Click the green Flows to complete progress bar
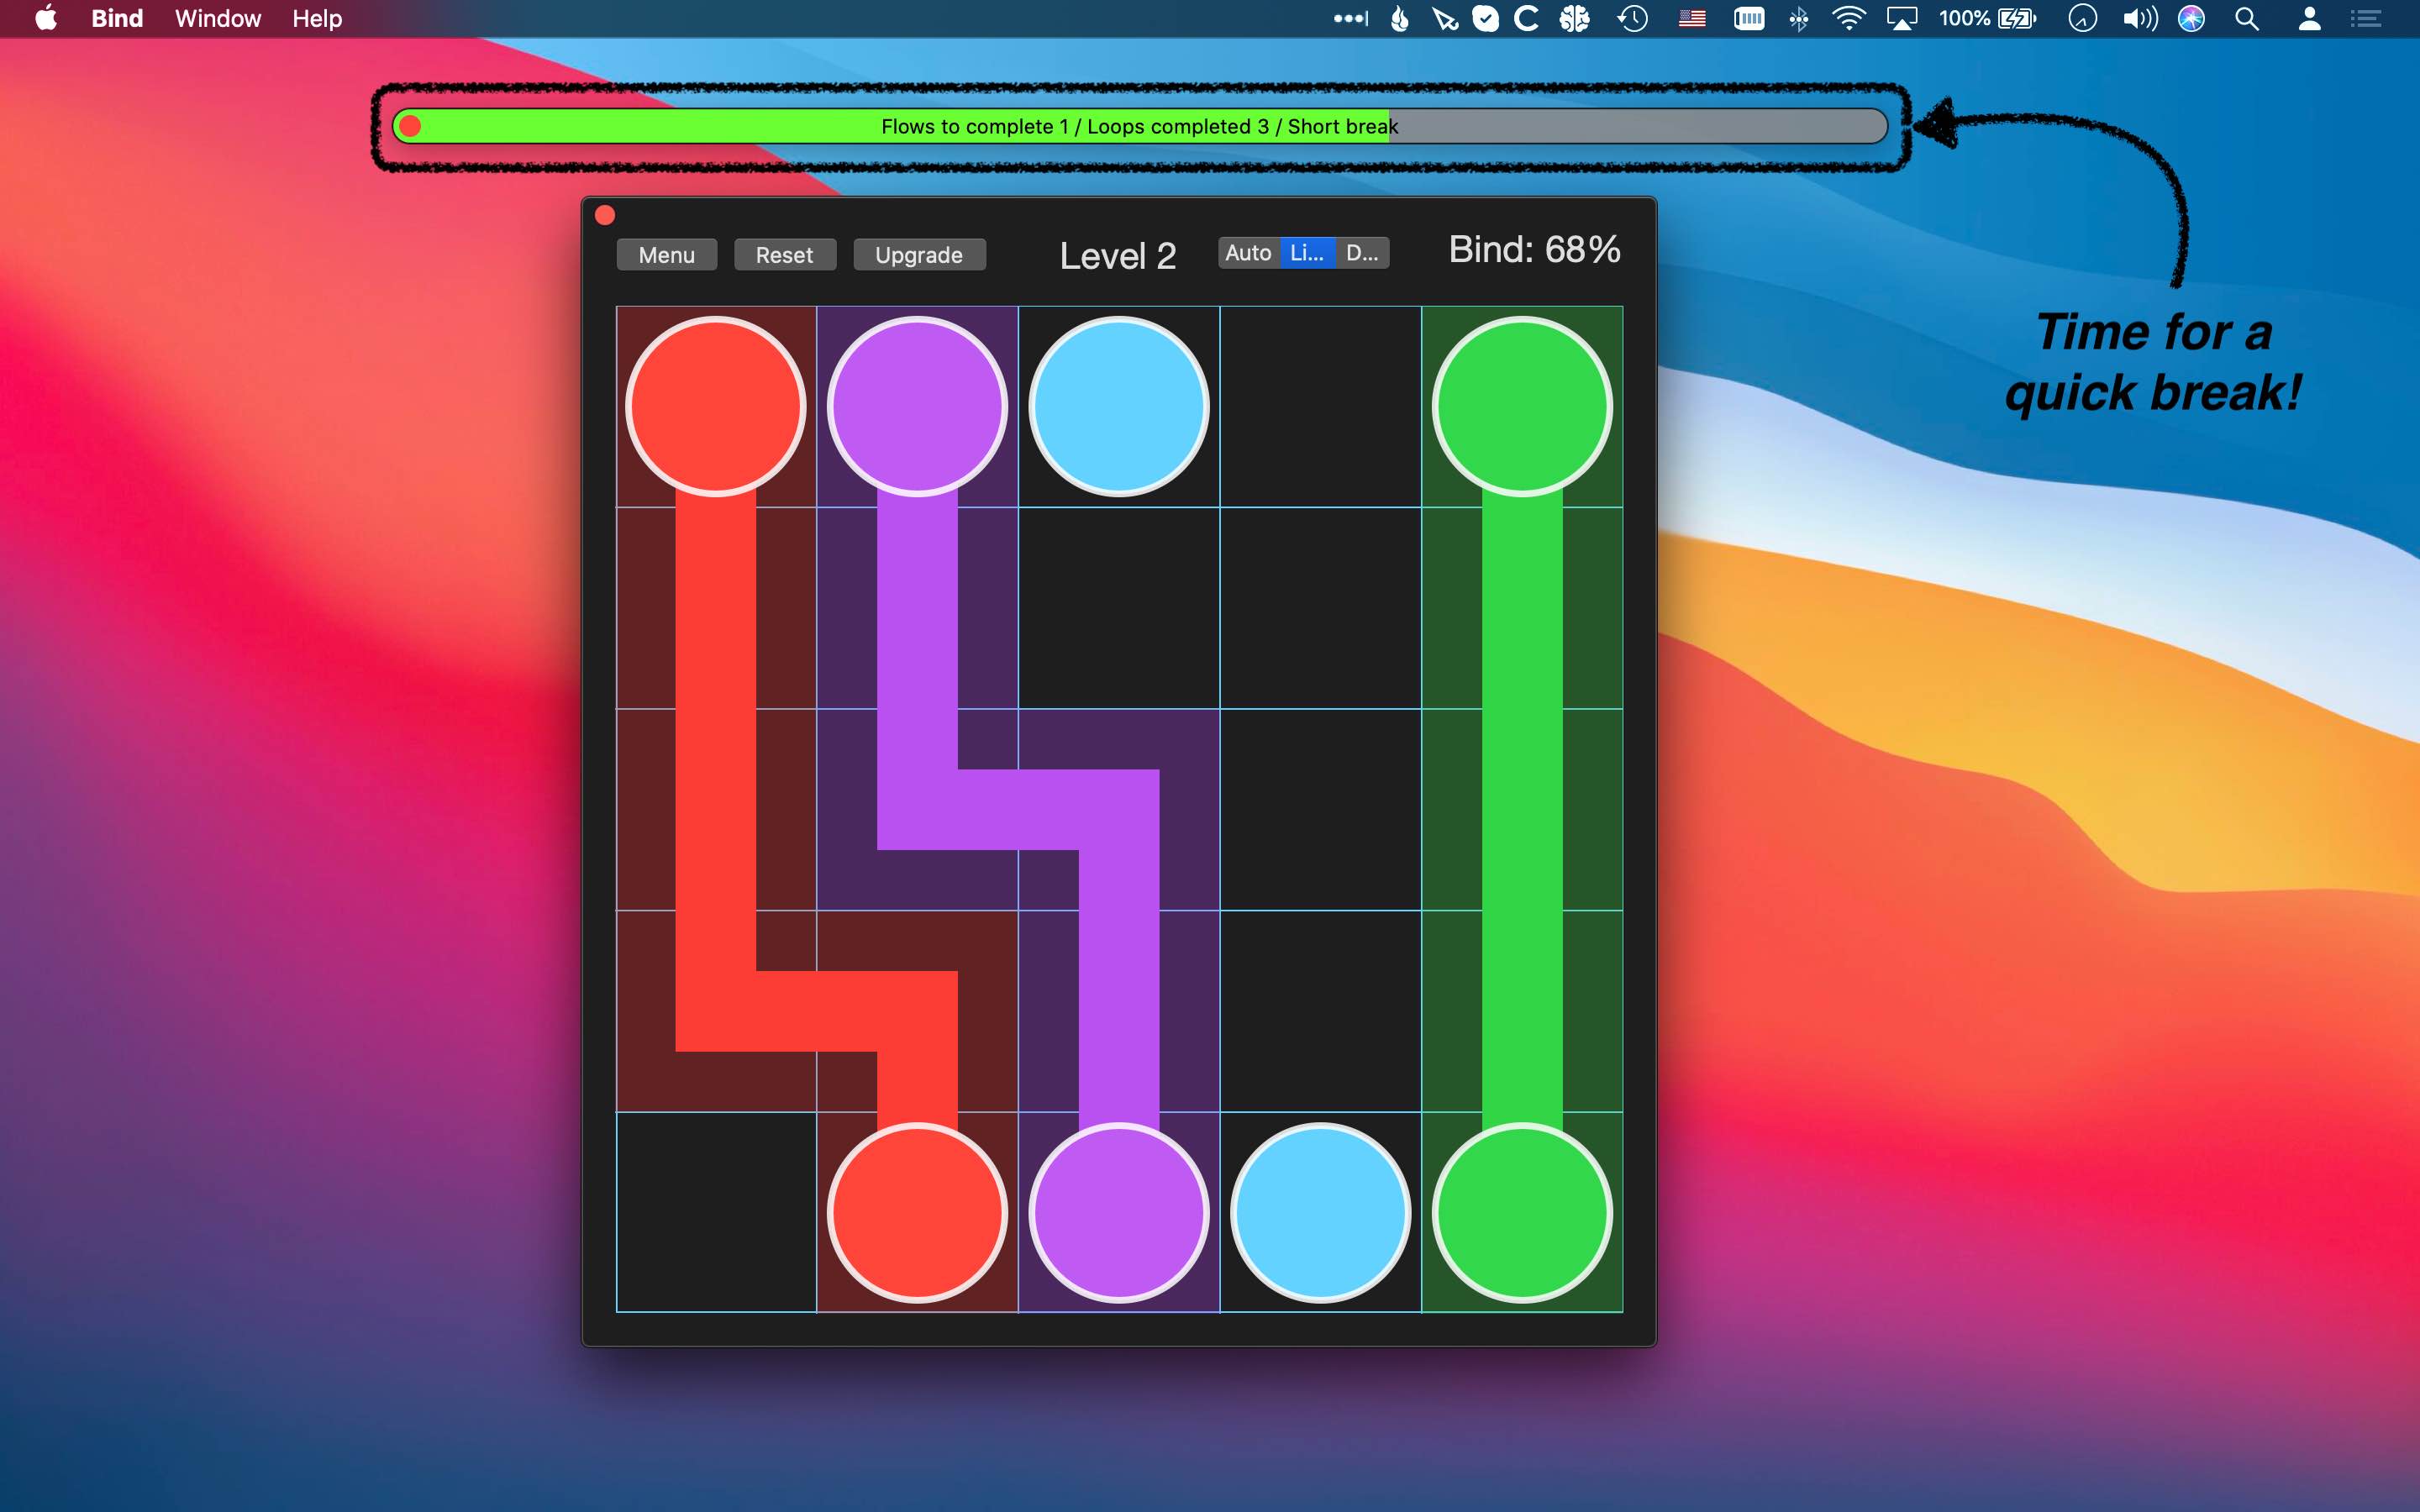This screenshot has width=2420, height=1512. click(1140, 126)
